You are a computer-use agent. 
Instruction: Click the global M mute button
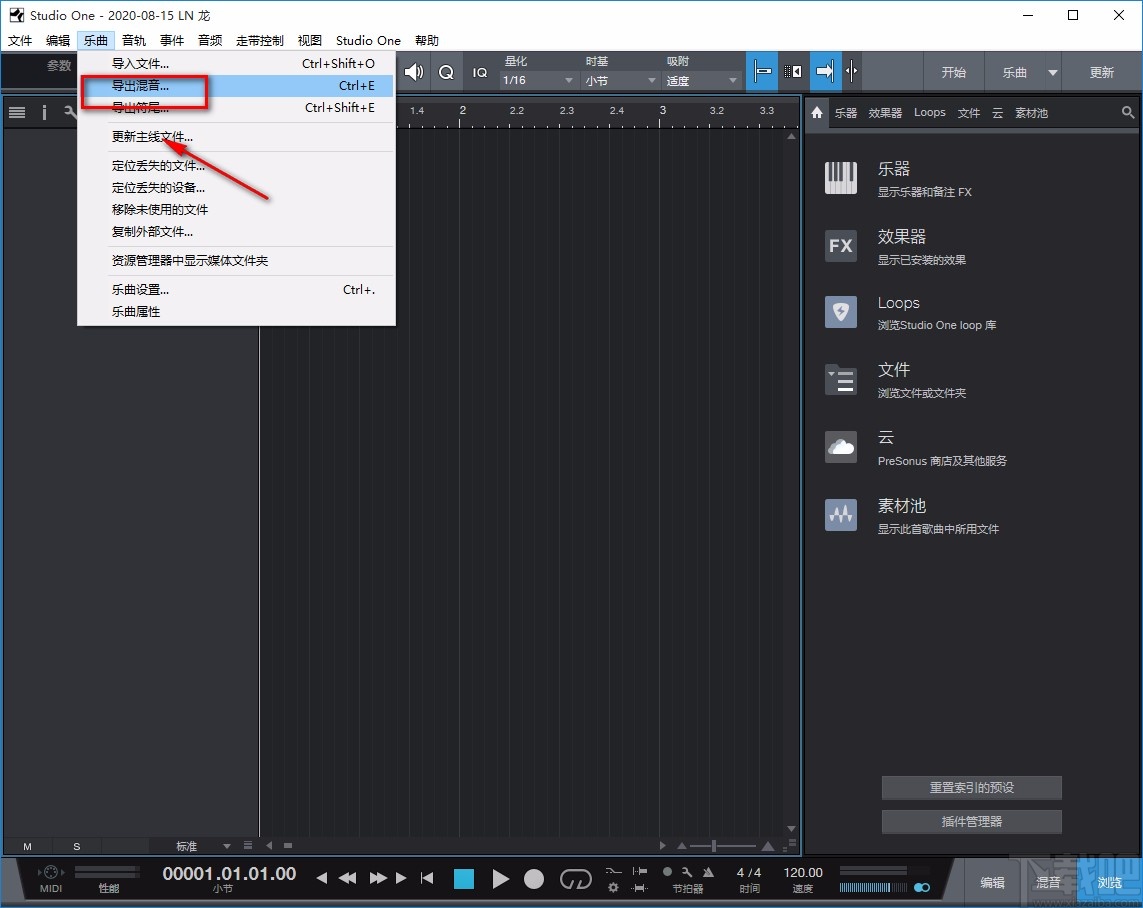pyautogui.click(x=27, y=846)
